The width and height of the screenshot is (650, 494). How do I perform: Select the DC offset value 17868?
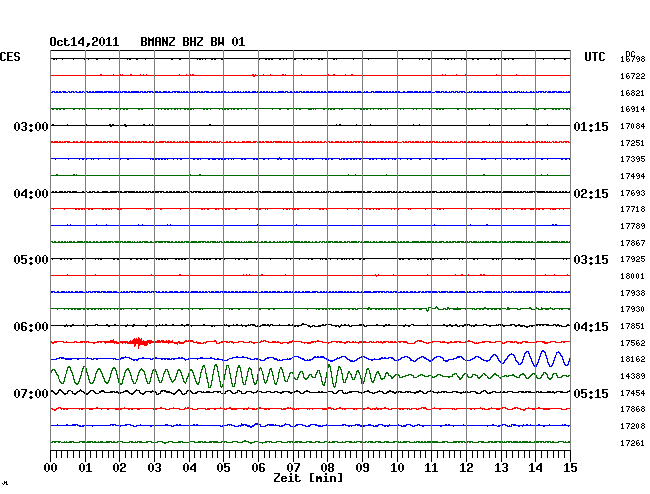point(633,409)
